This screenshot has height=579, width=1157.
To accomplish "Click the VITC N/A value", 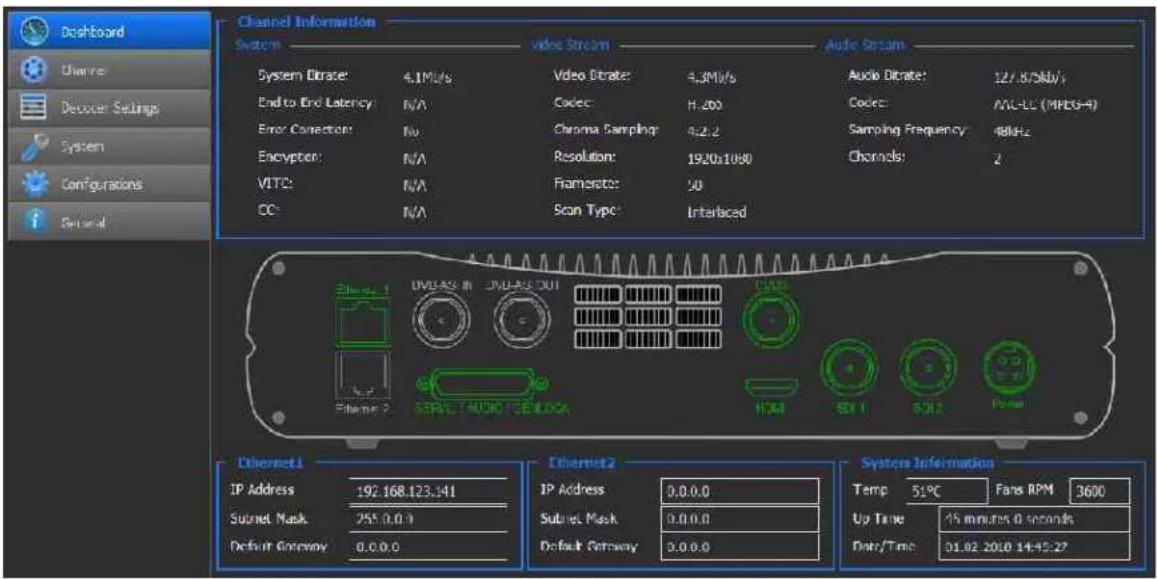I will coord(414,187).
